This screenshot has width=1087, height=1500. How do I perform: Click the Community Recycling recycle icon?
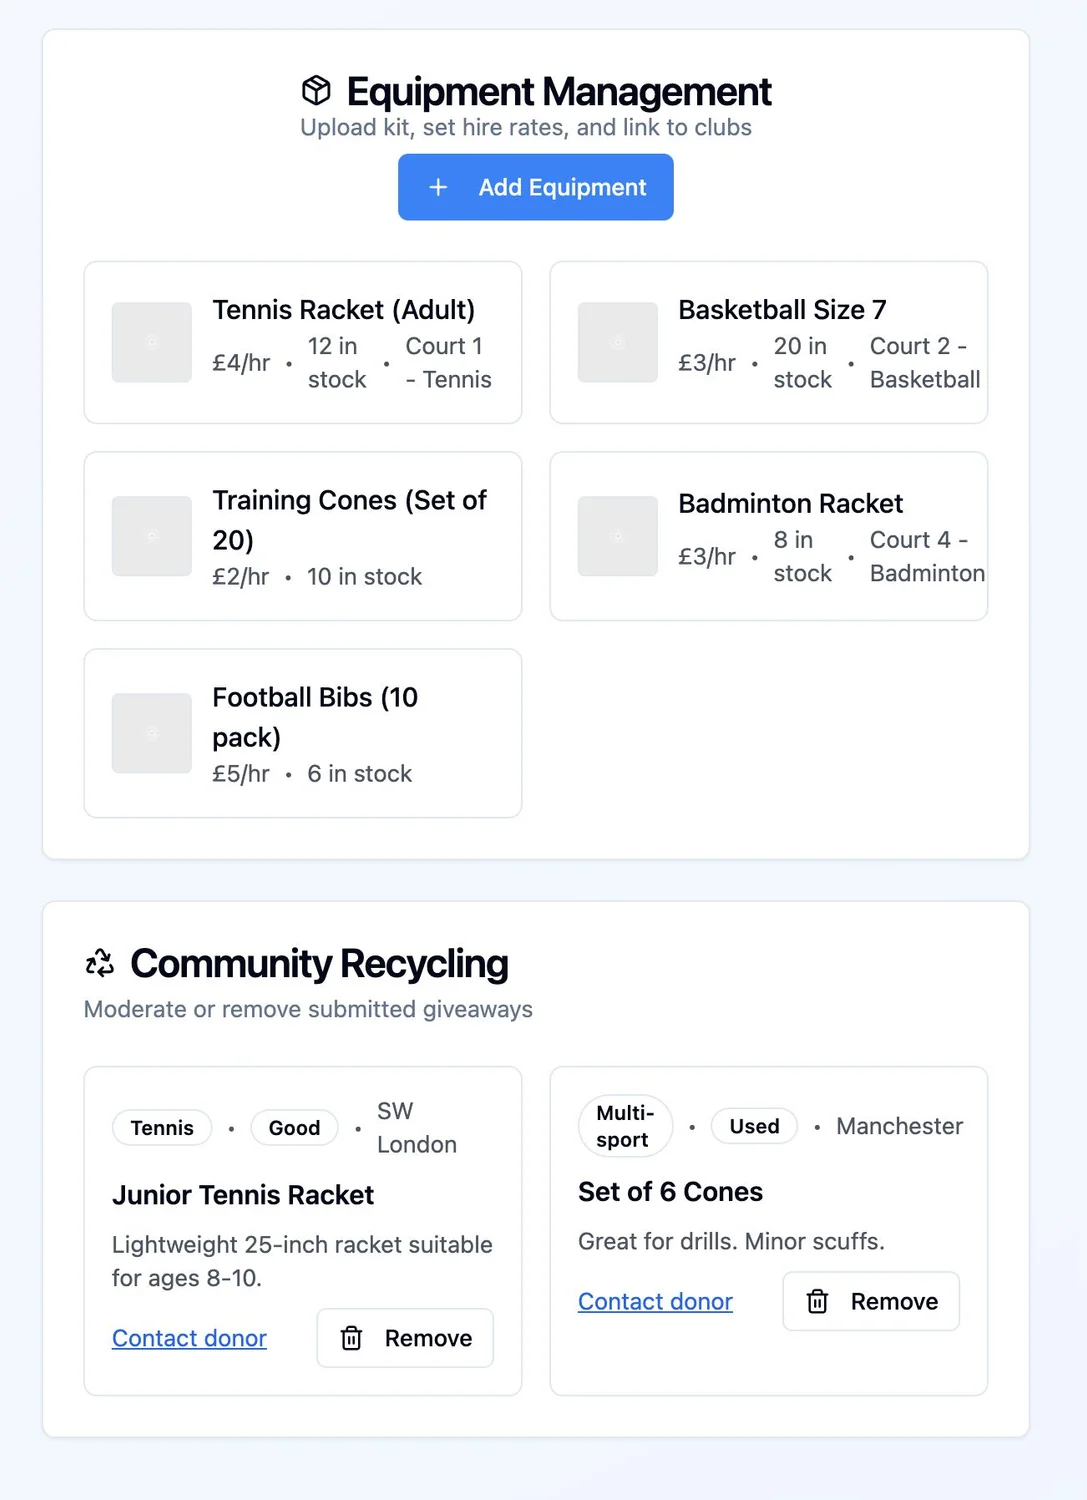(100, 963)
